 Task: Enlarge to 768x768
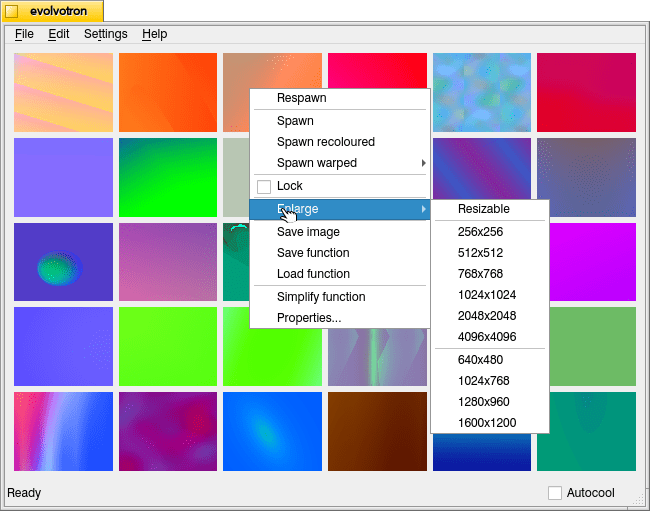coord(490,274)
